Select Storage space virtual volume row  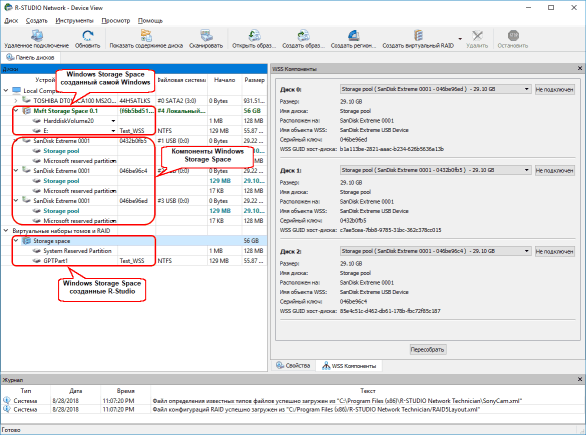pos(135,241)
